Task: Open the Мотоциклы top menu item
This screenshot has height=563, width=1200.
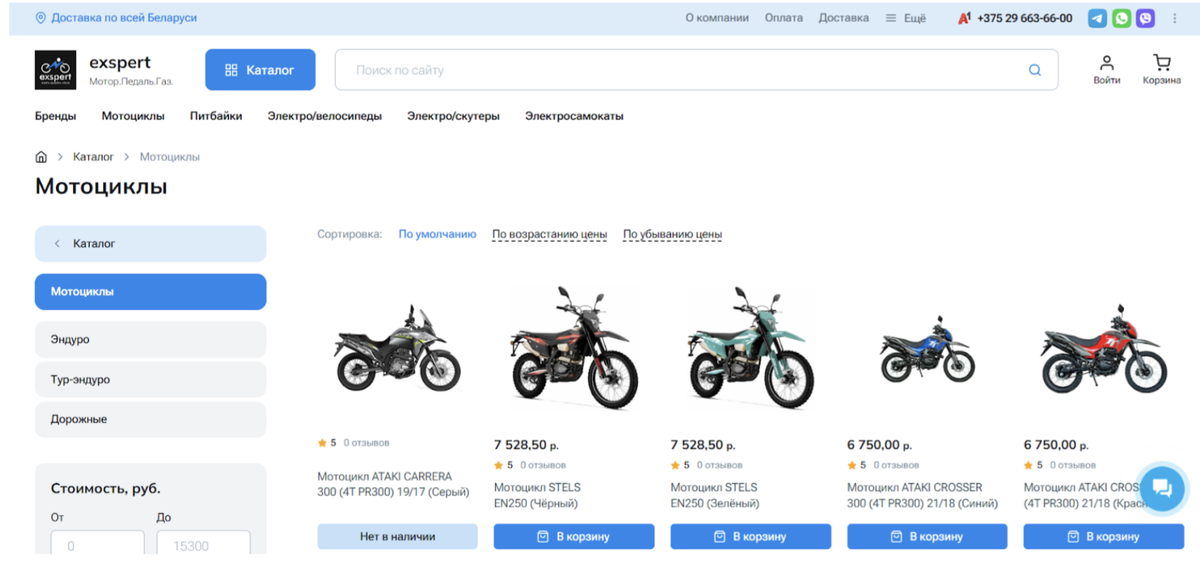Action: point(133,116)
